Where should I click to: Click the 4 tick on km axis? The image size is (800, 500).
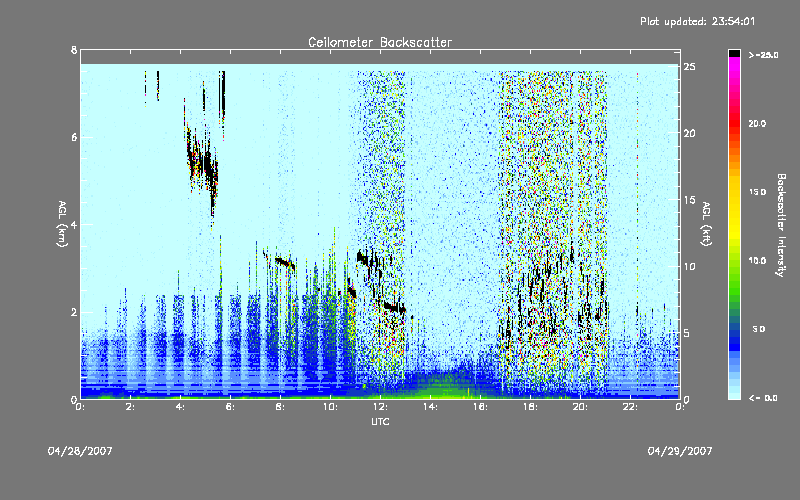pyautogui.click(x=74, y=224)
